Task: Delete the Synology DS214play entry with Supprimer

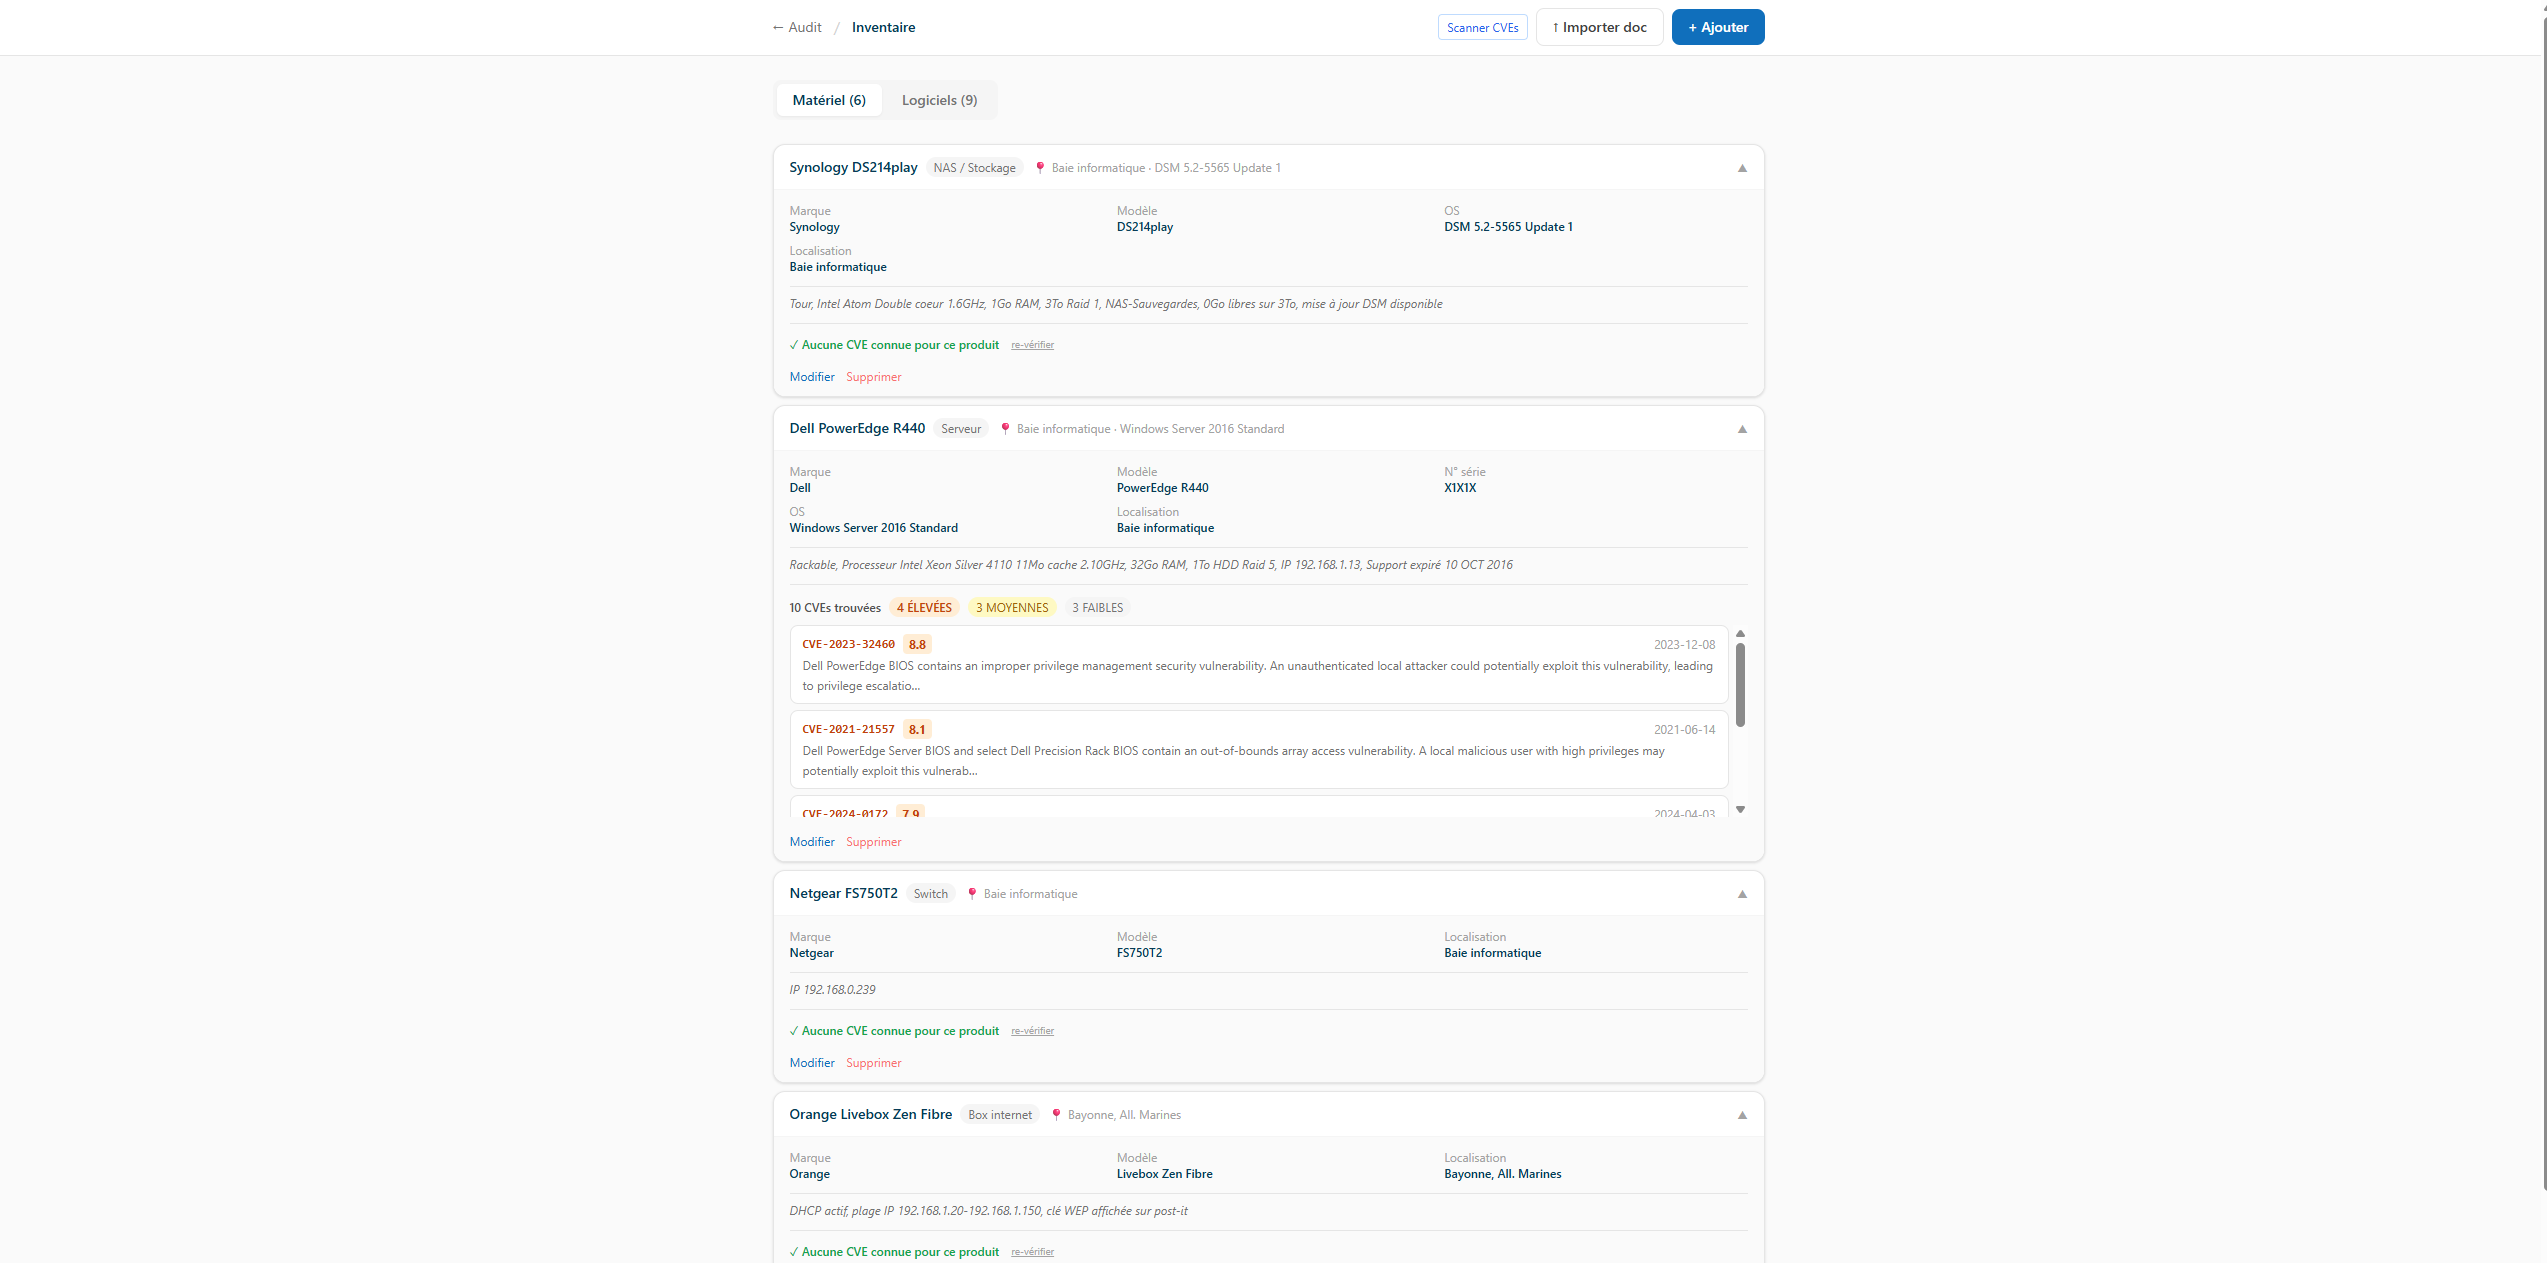Action: [874, 377]
